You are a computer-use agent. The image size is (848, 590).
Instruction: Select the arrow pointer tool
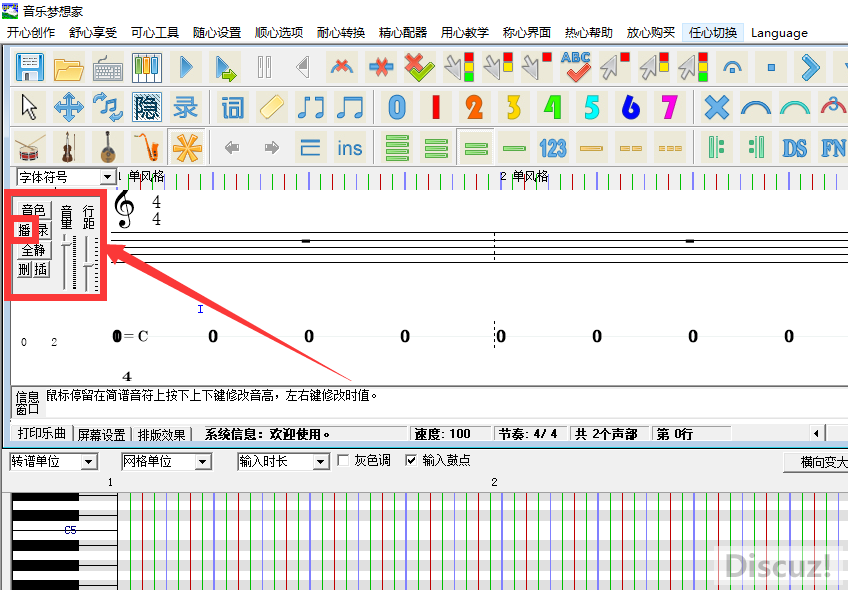[x=30, y=107]
